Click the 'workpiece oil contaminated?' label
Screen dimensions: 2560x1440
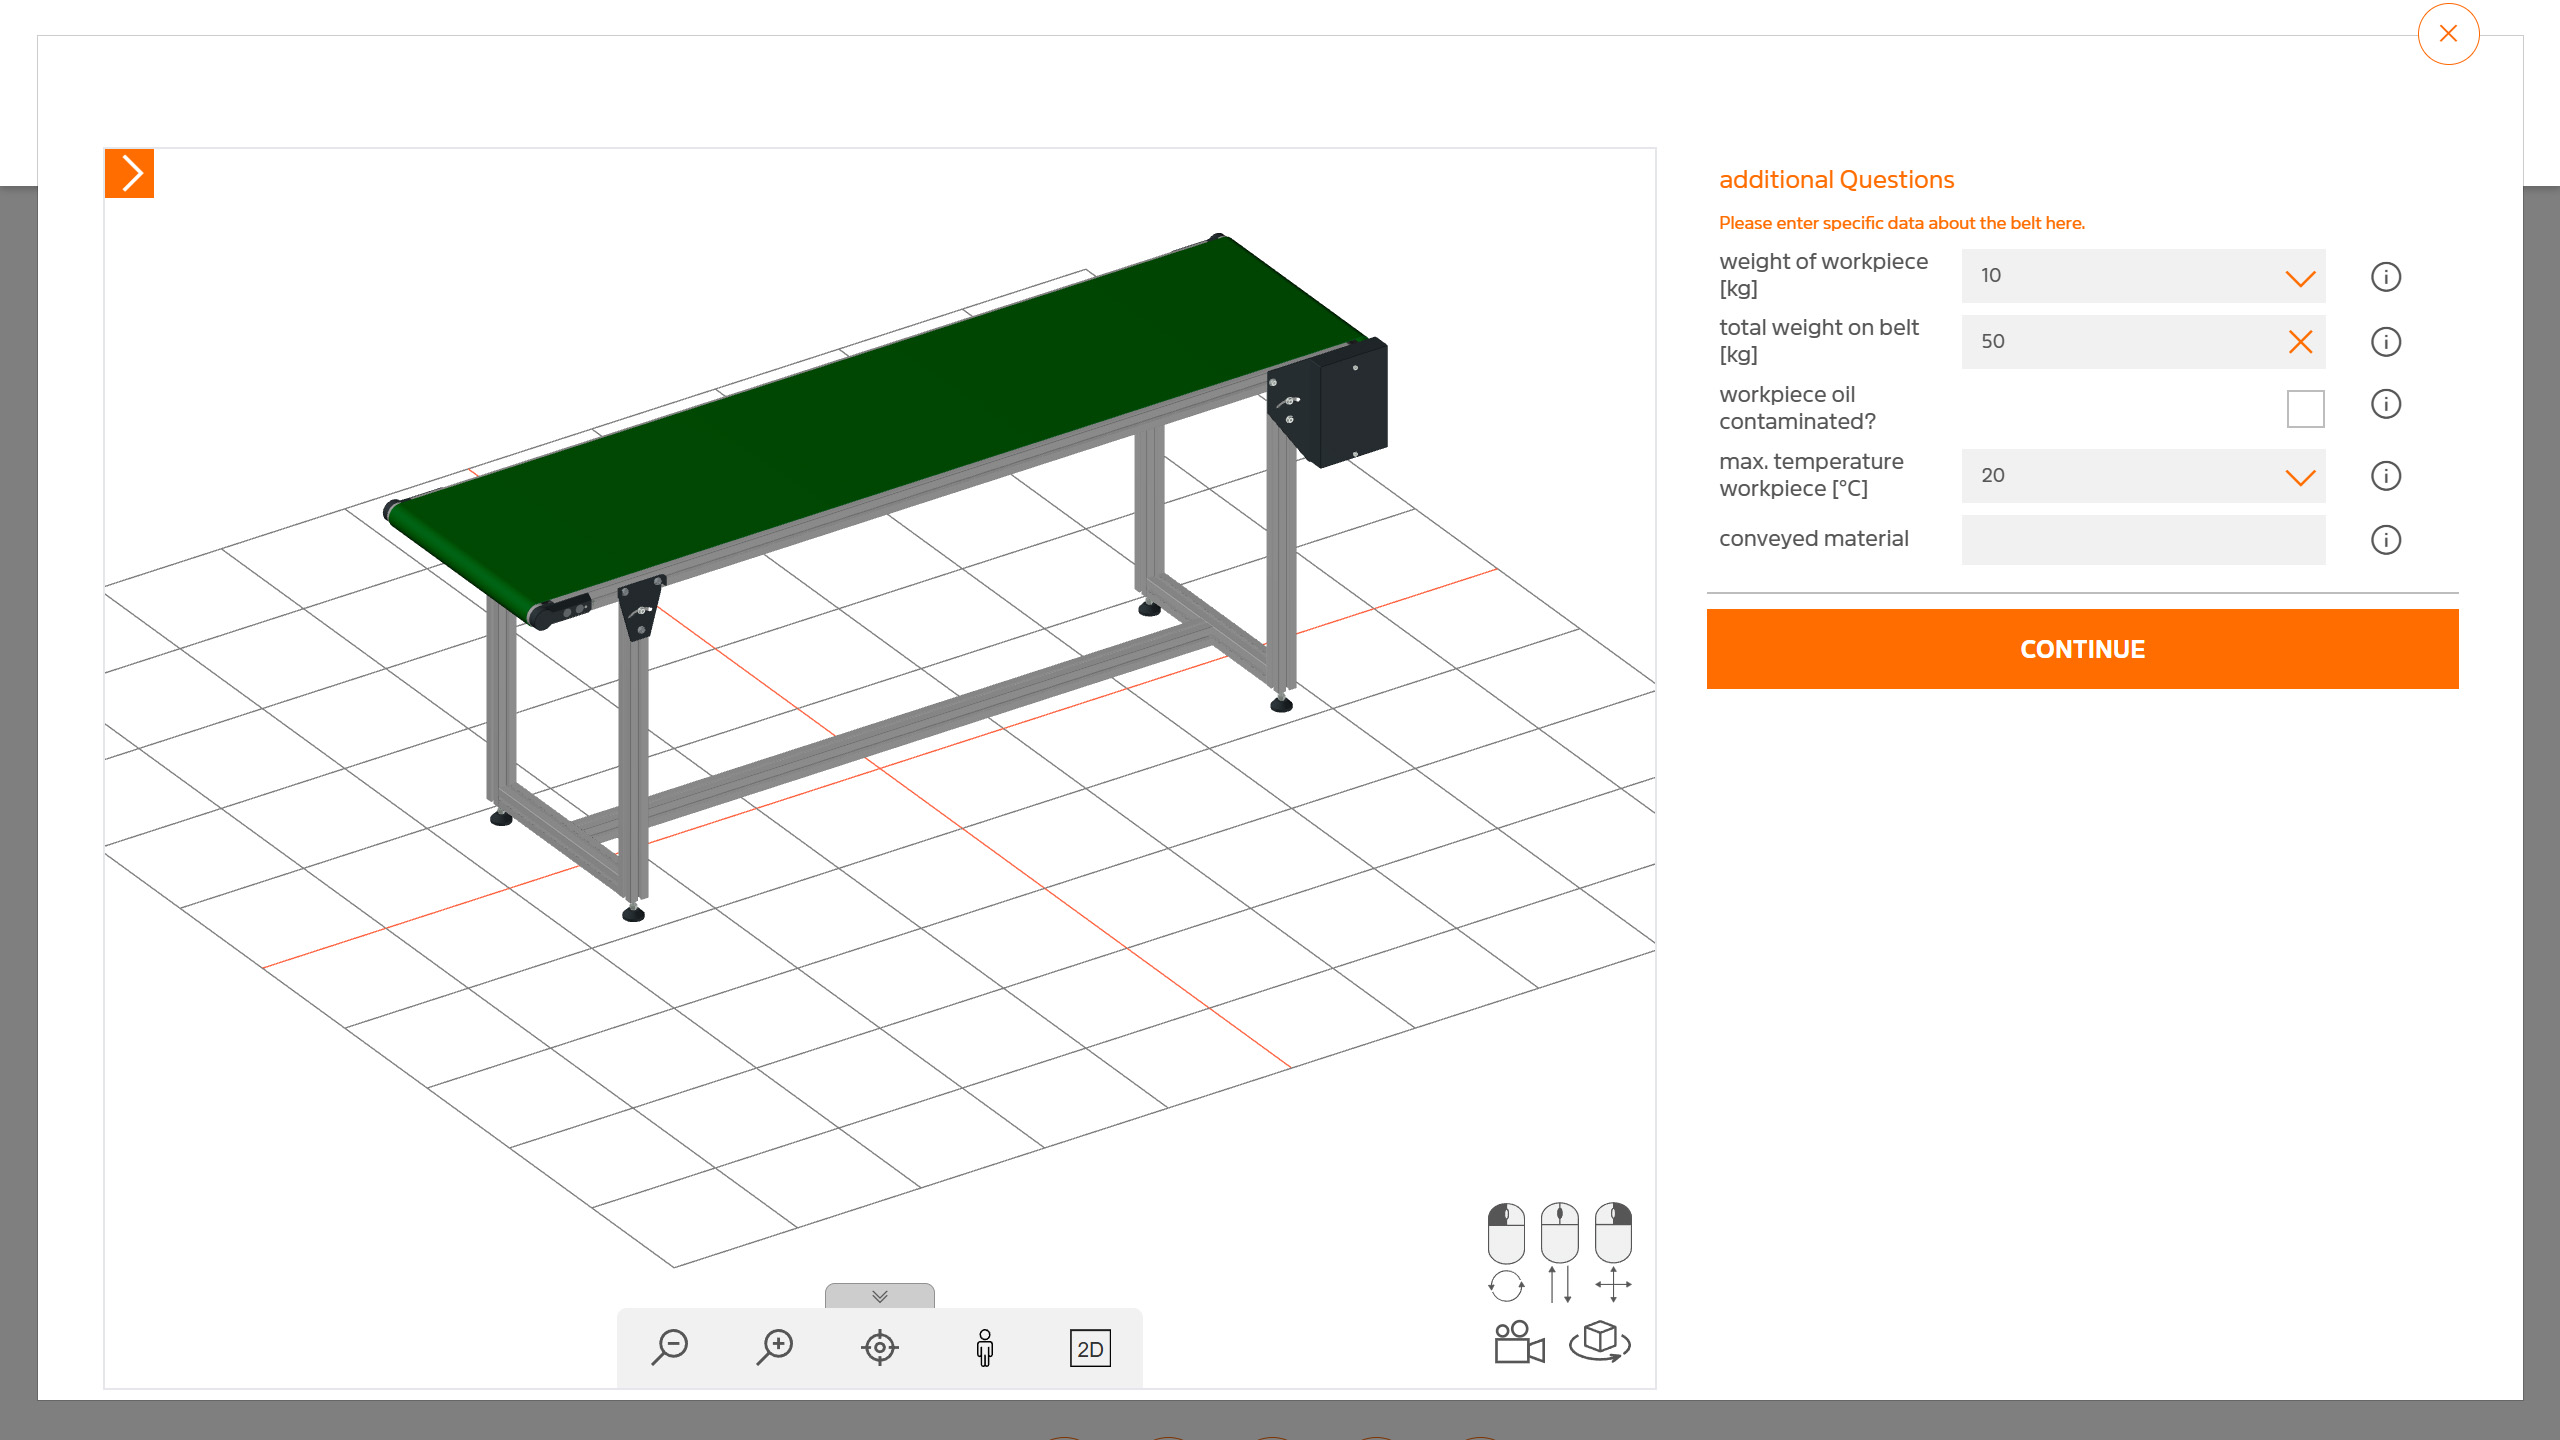(1797, 408)
